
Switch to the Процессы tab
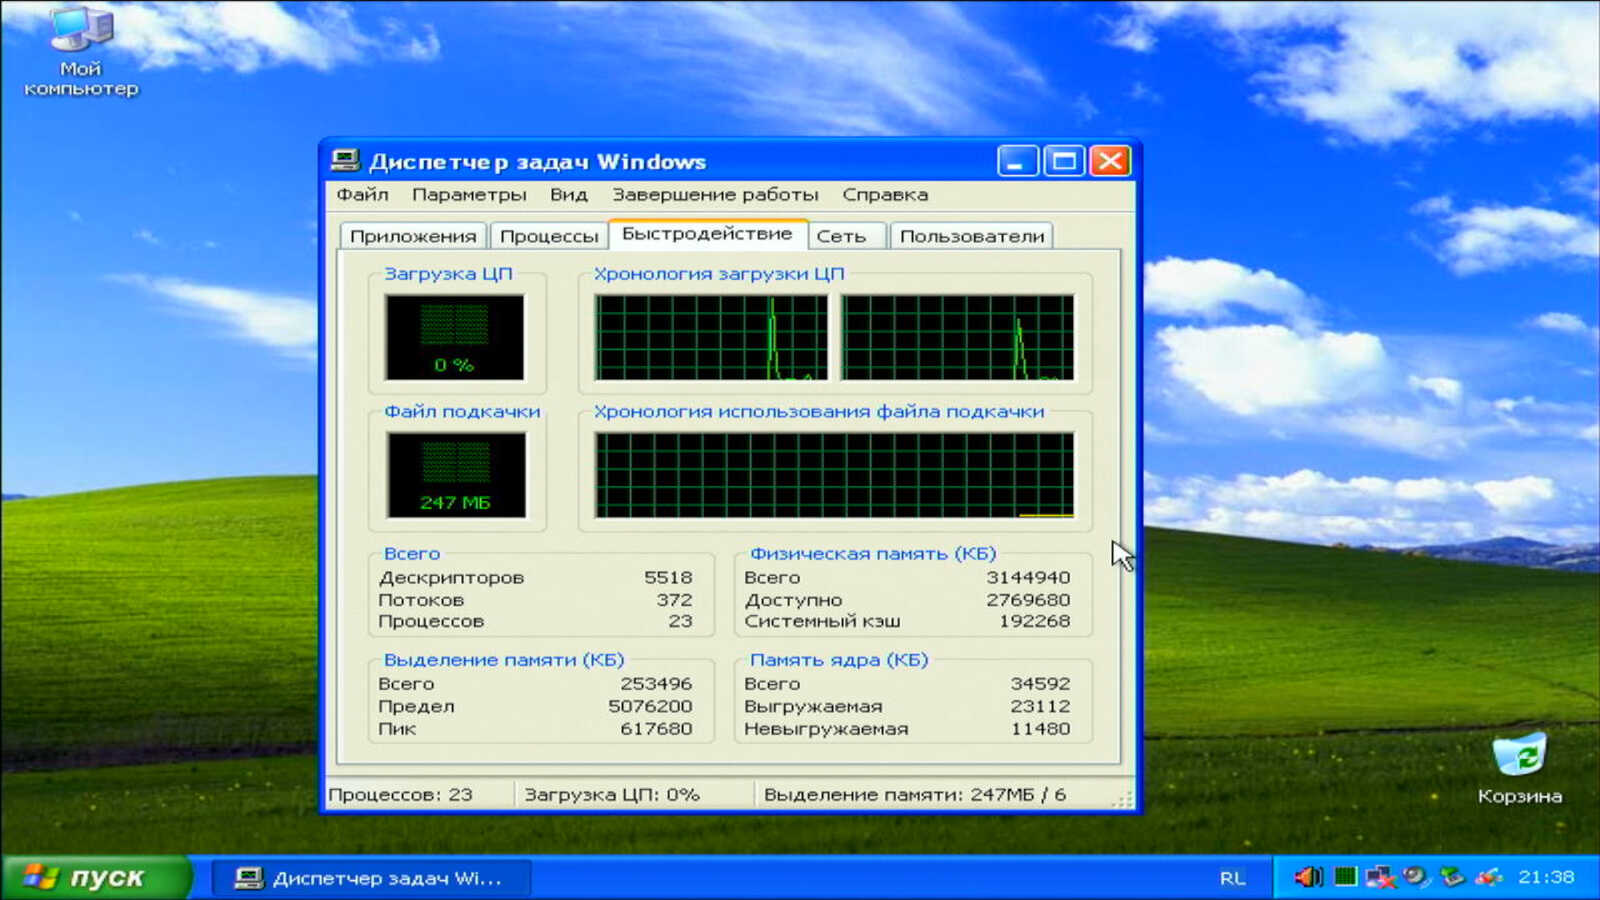549,236
